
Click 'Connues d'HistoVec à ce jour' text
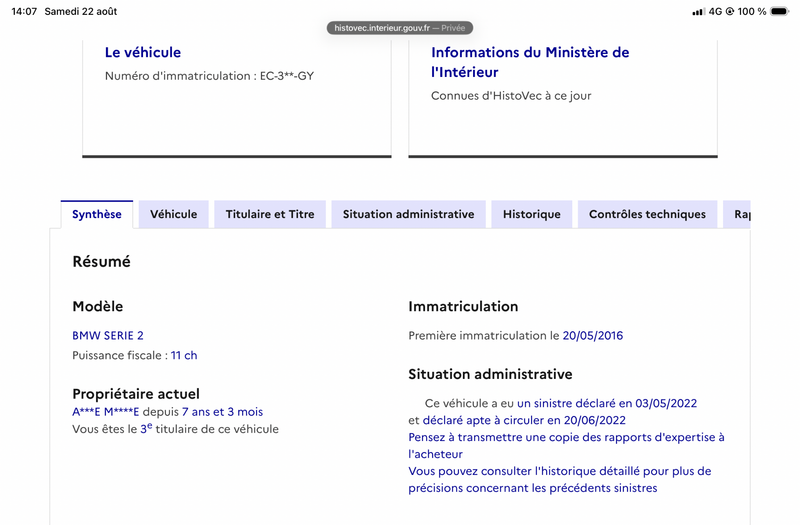(x=511, y=96)
